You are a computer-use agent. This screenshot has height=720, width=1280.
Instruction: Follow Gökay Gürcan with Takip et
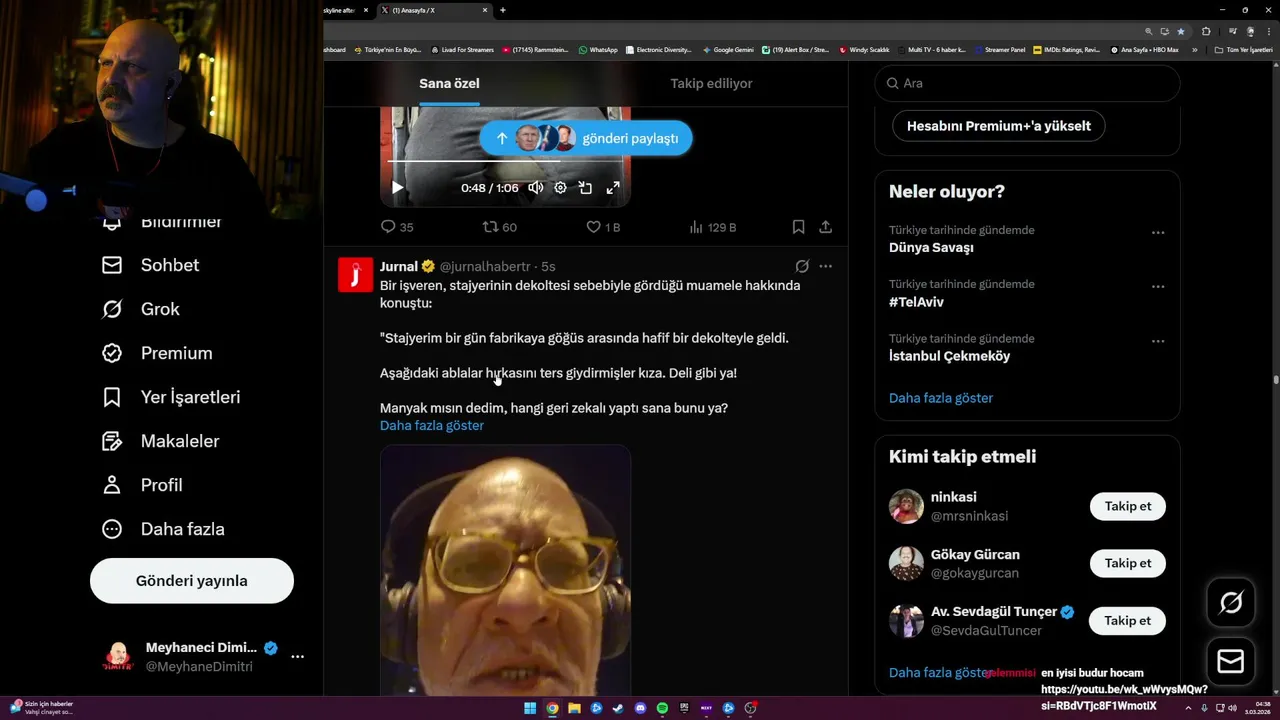[1128, 563]
